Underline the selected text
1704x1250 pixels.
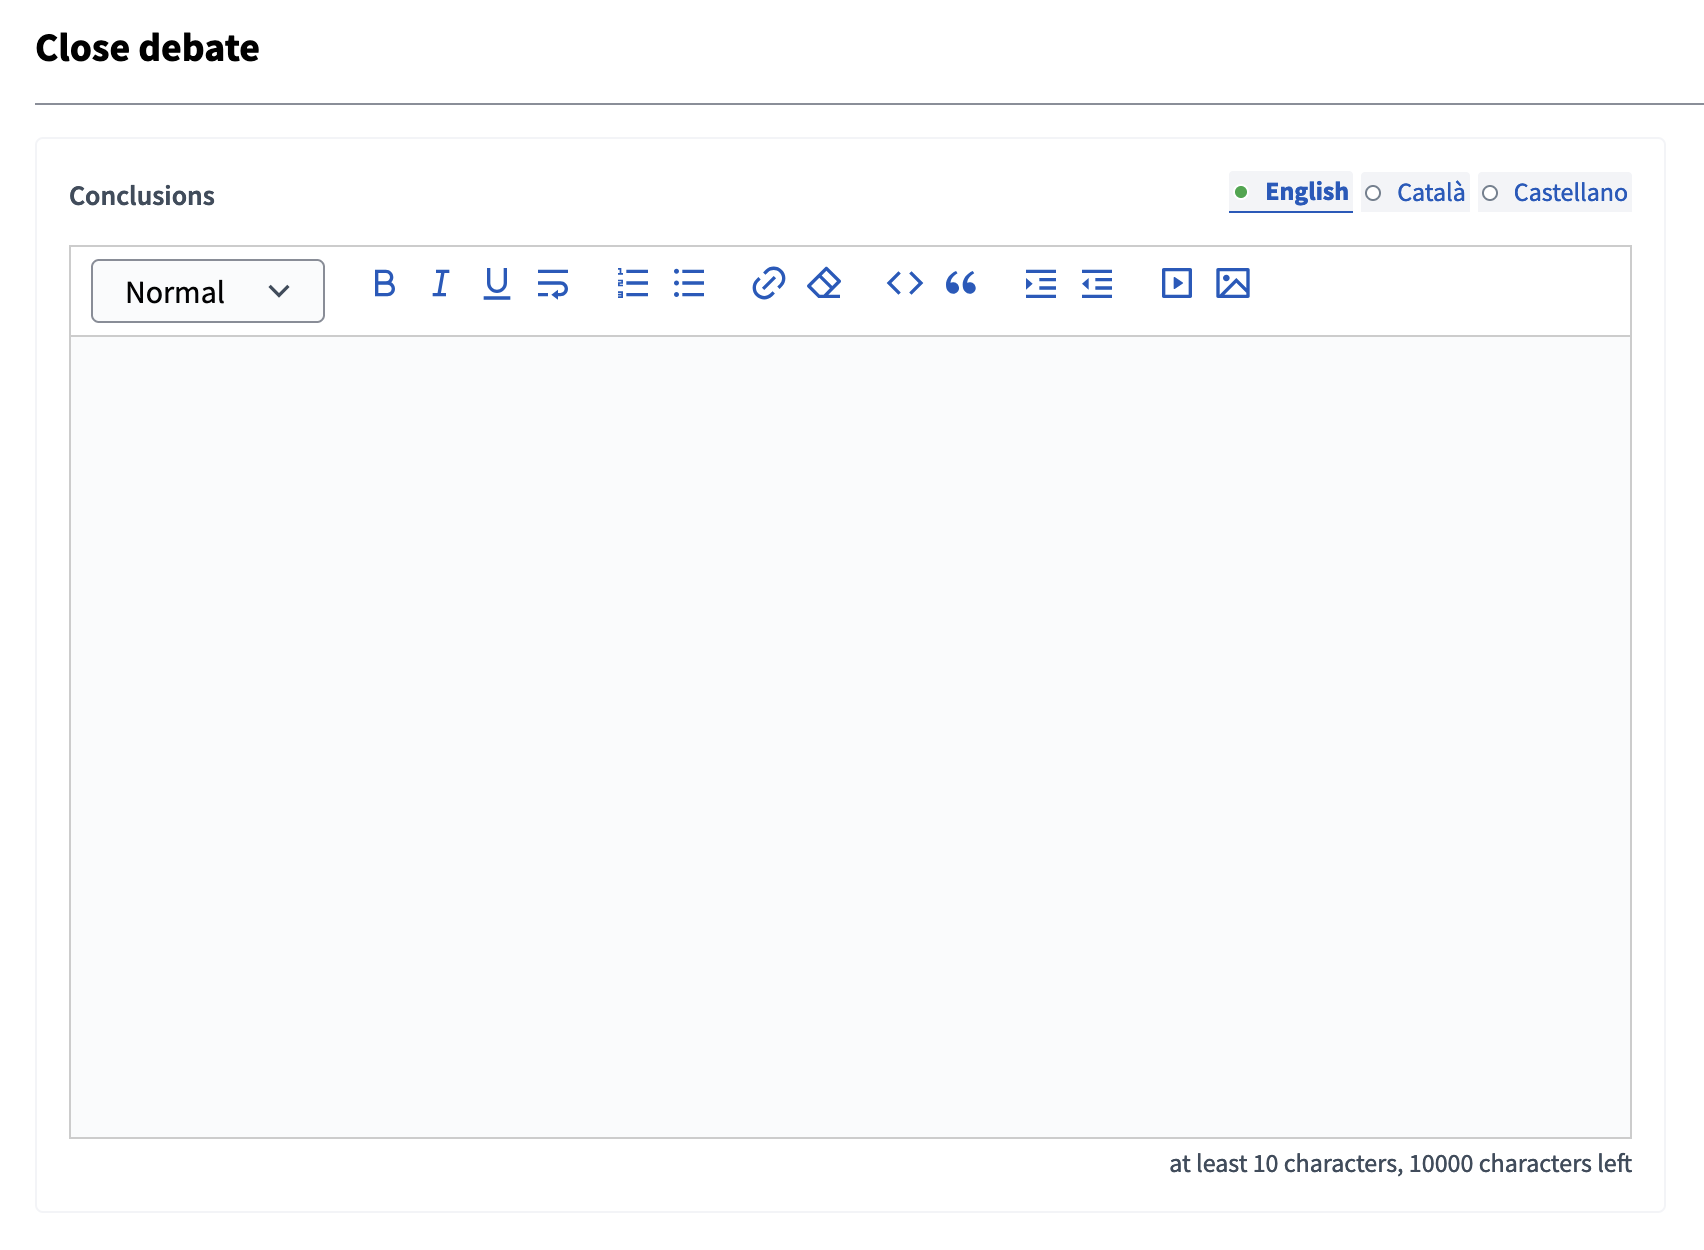point(496,284)
